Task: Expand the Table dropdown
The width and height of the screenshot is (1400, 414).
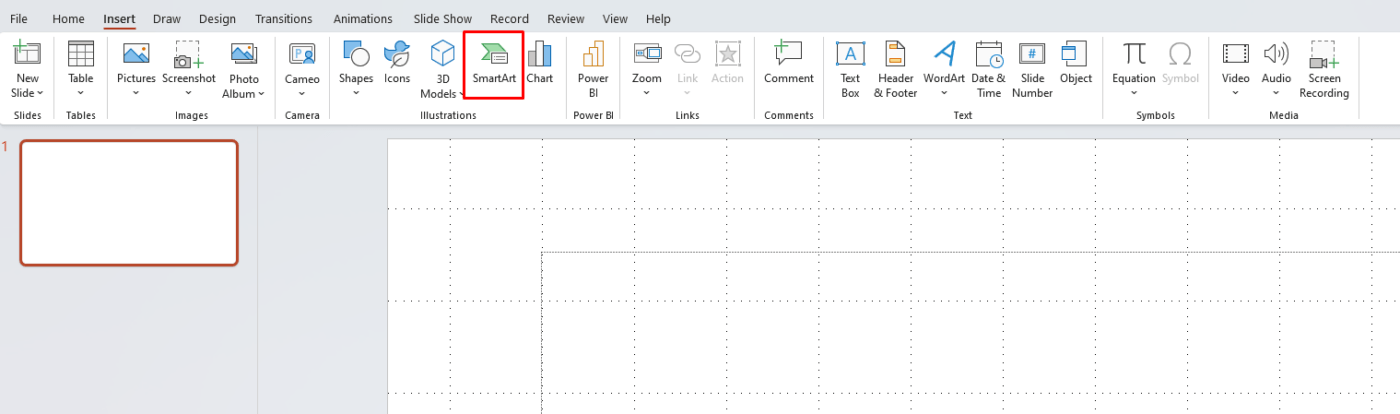Action: (81, 93)
